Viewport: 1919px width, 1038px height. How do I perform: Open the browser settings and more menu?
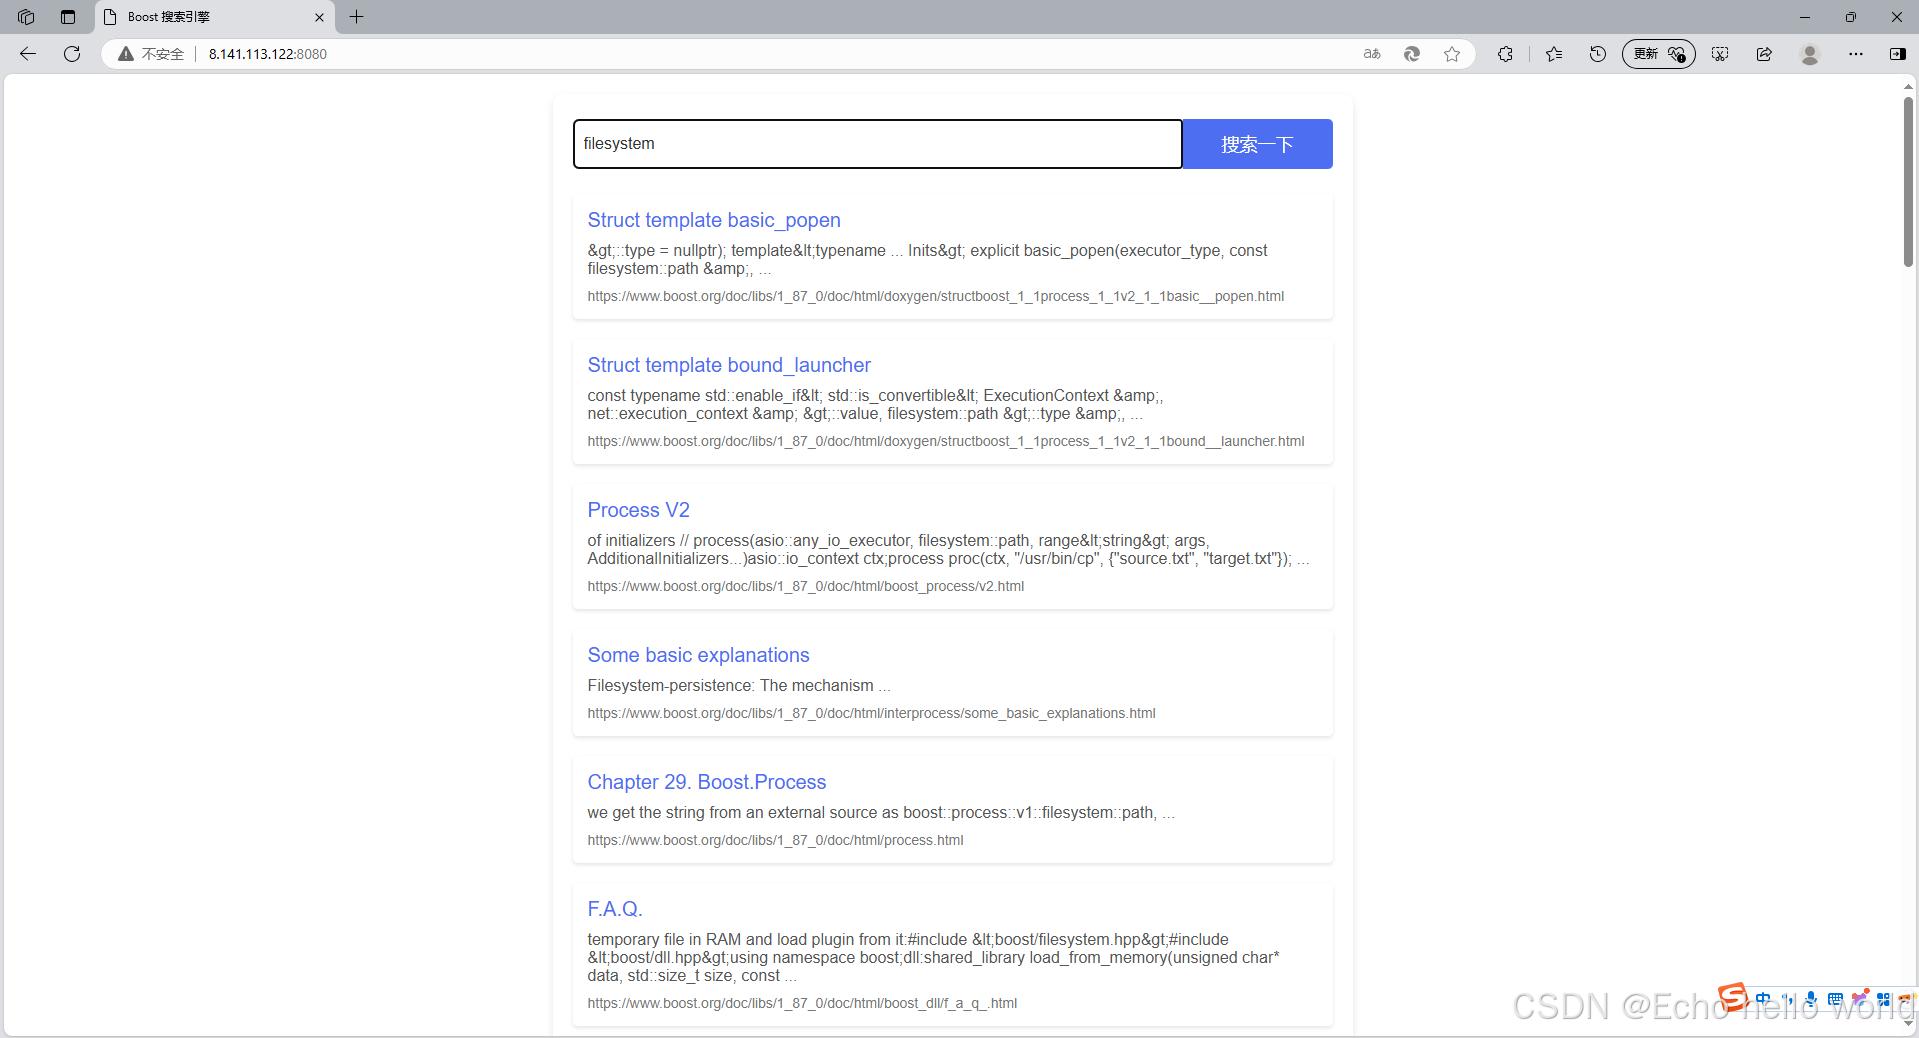[x=1856, y=54]
